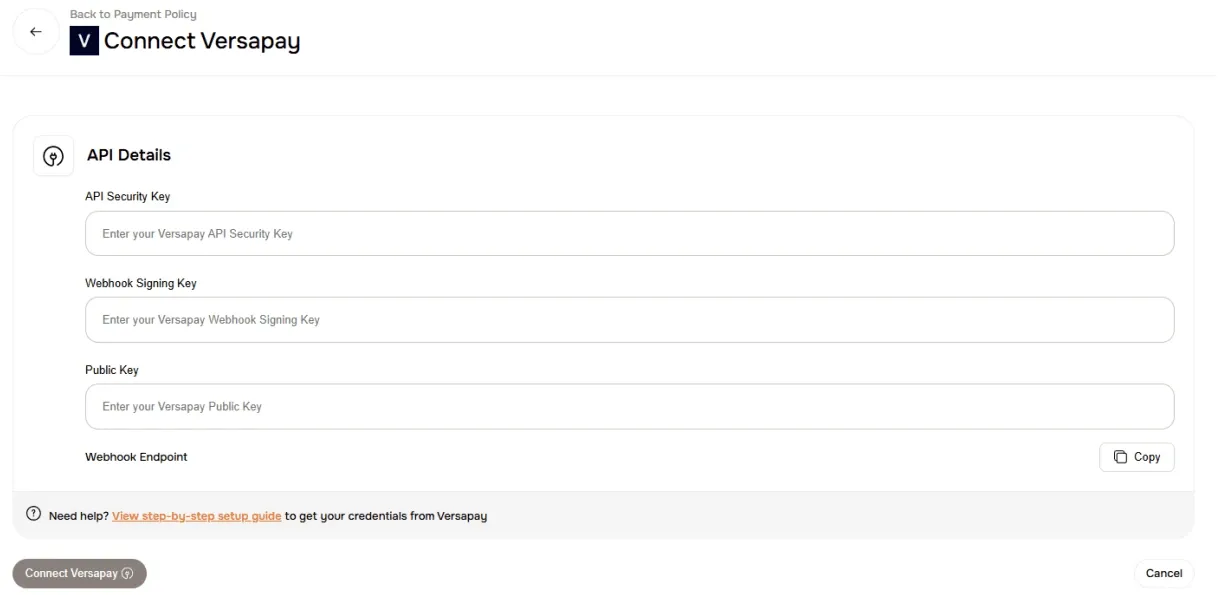The width and height of the screenshot is (1218, 595).
Task: Focus the Public Key input field
Action: pos(628,406)
